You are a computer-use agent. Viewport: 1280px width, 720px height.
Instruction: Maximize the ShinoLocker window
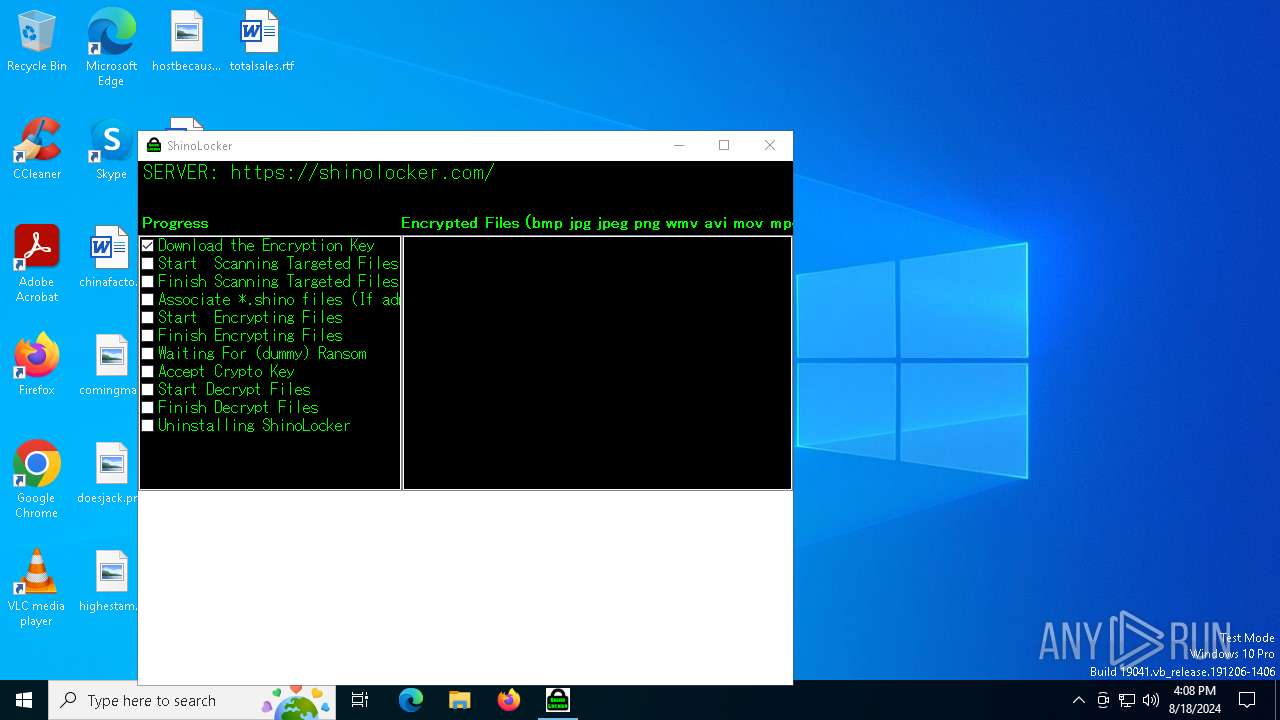(724, 145)
